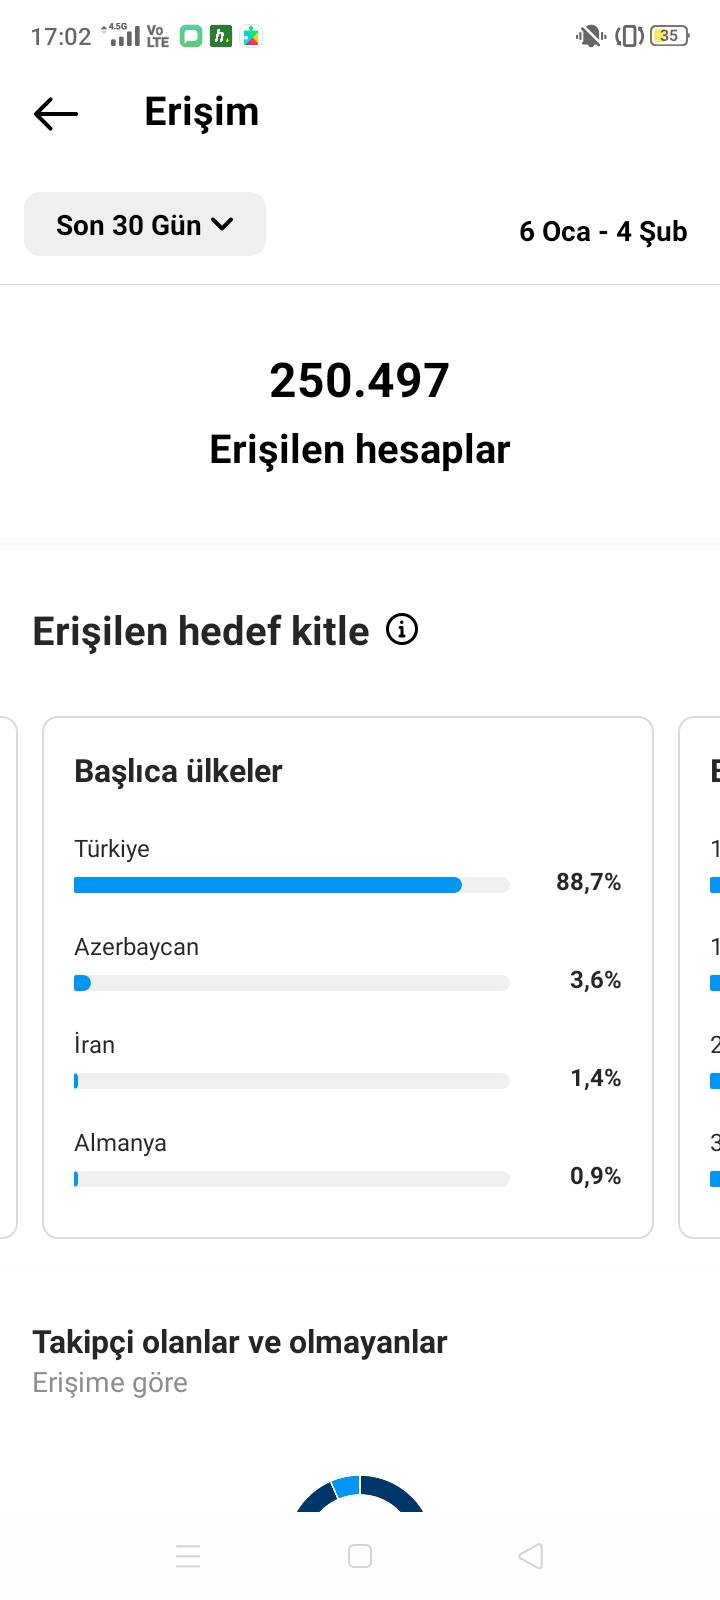Go back using the arrow icon
Screen dimensions: 720x1600
(x=56, y=114)
